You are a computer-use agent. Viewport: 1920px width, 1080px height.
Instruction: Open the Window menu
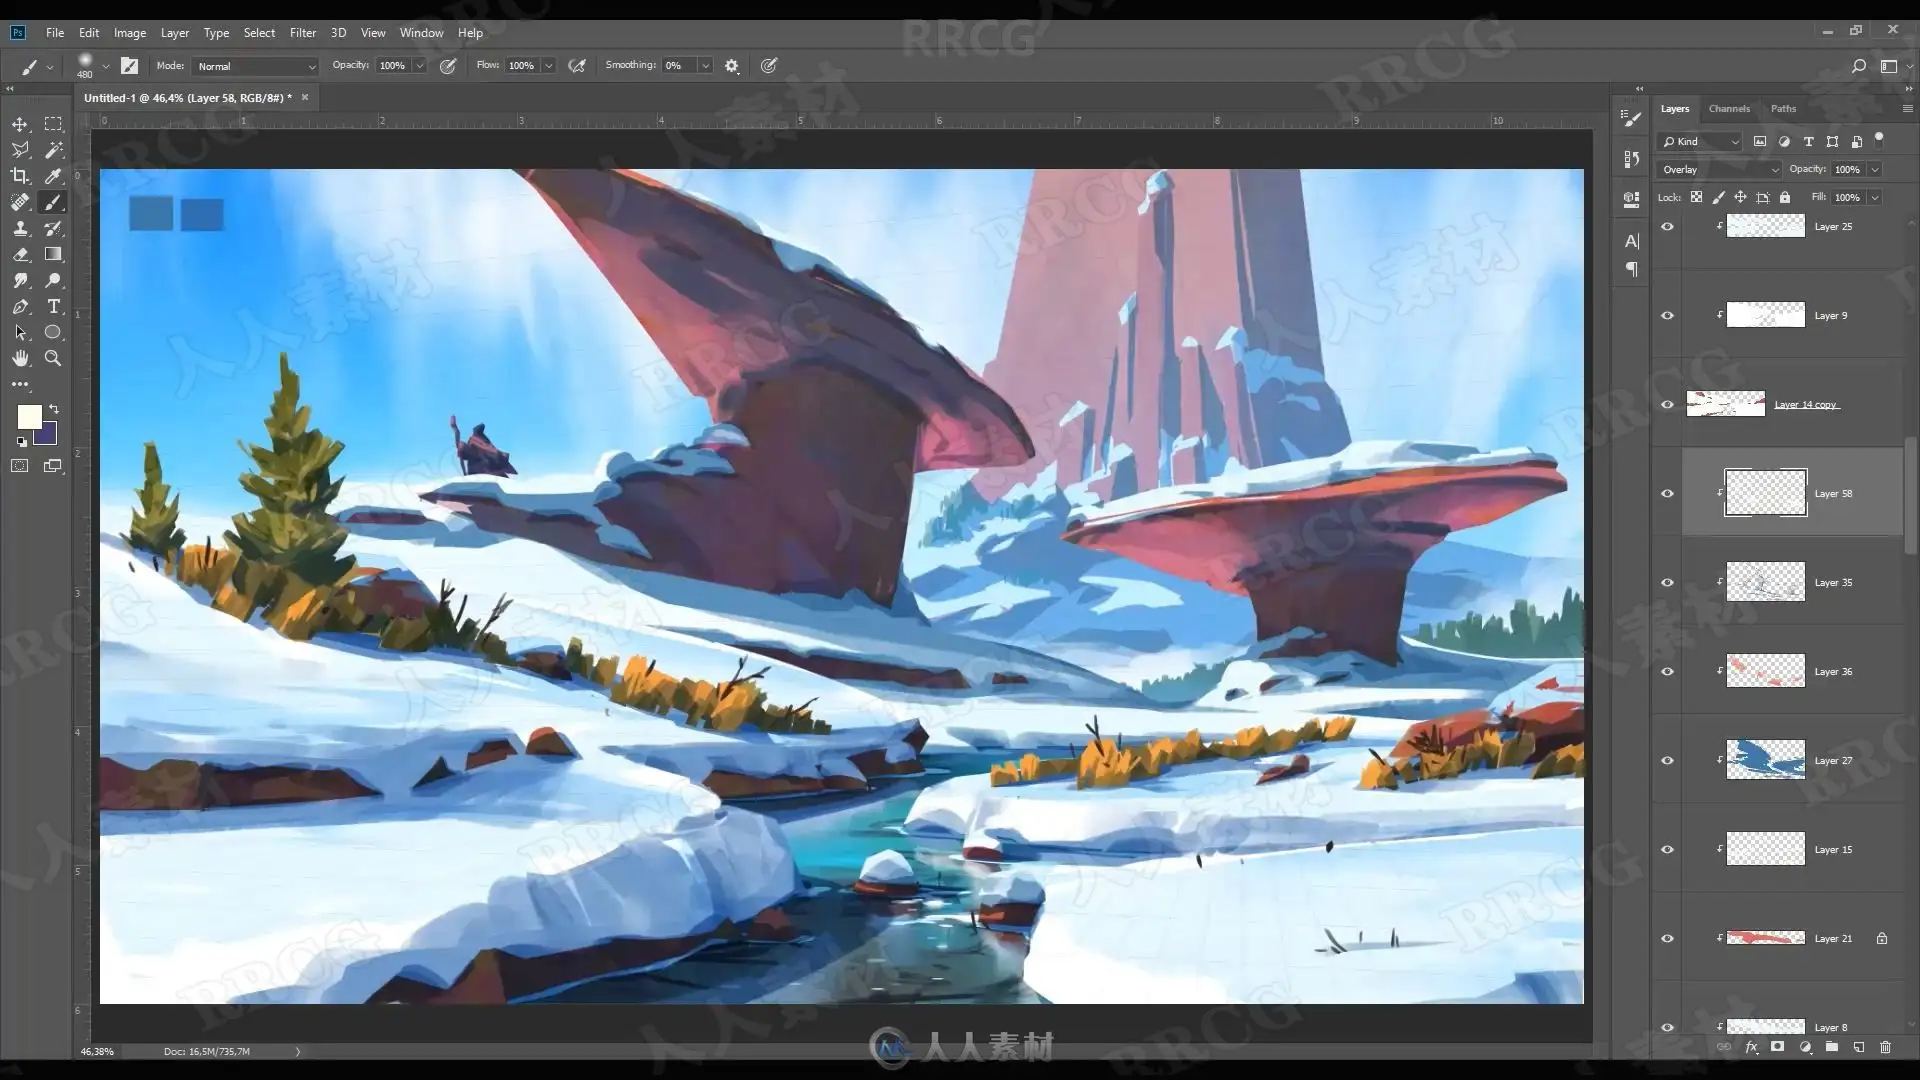point(421,33)
